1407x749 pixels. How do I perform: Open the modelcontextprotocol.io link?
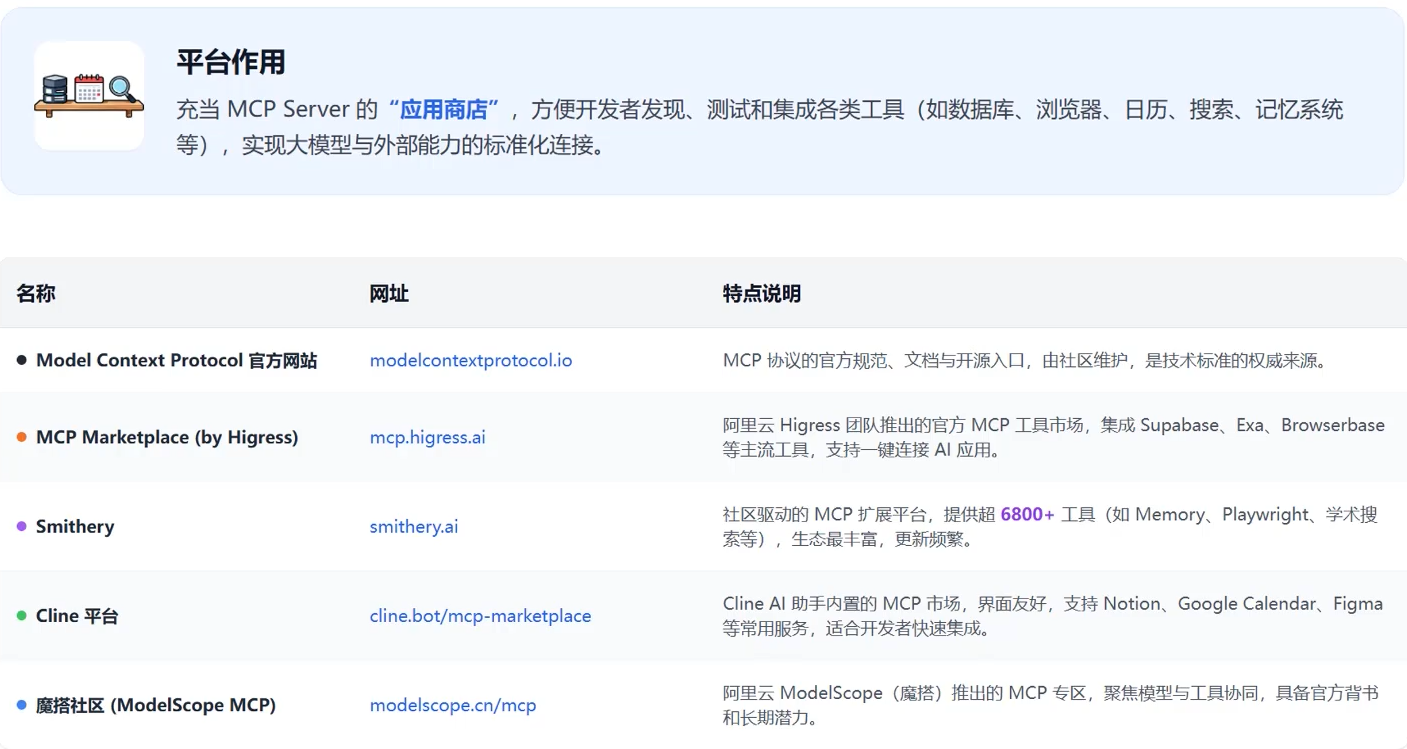[x=471, y=360]
